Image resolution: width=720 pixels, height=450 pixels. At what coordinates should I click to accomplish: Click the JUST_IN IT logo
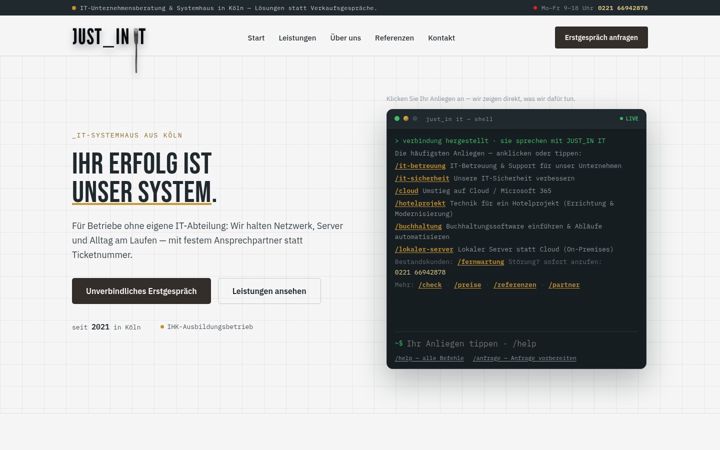click(108, 37)
